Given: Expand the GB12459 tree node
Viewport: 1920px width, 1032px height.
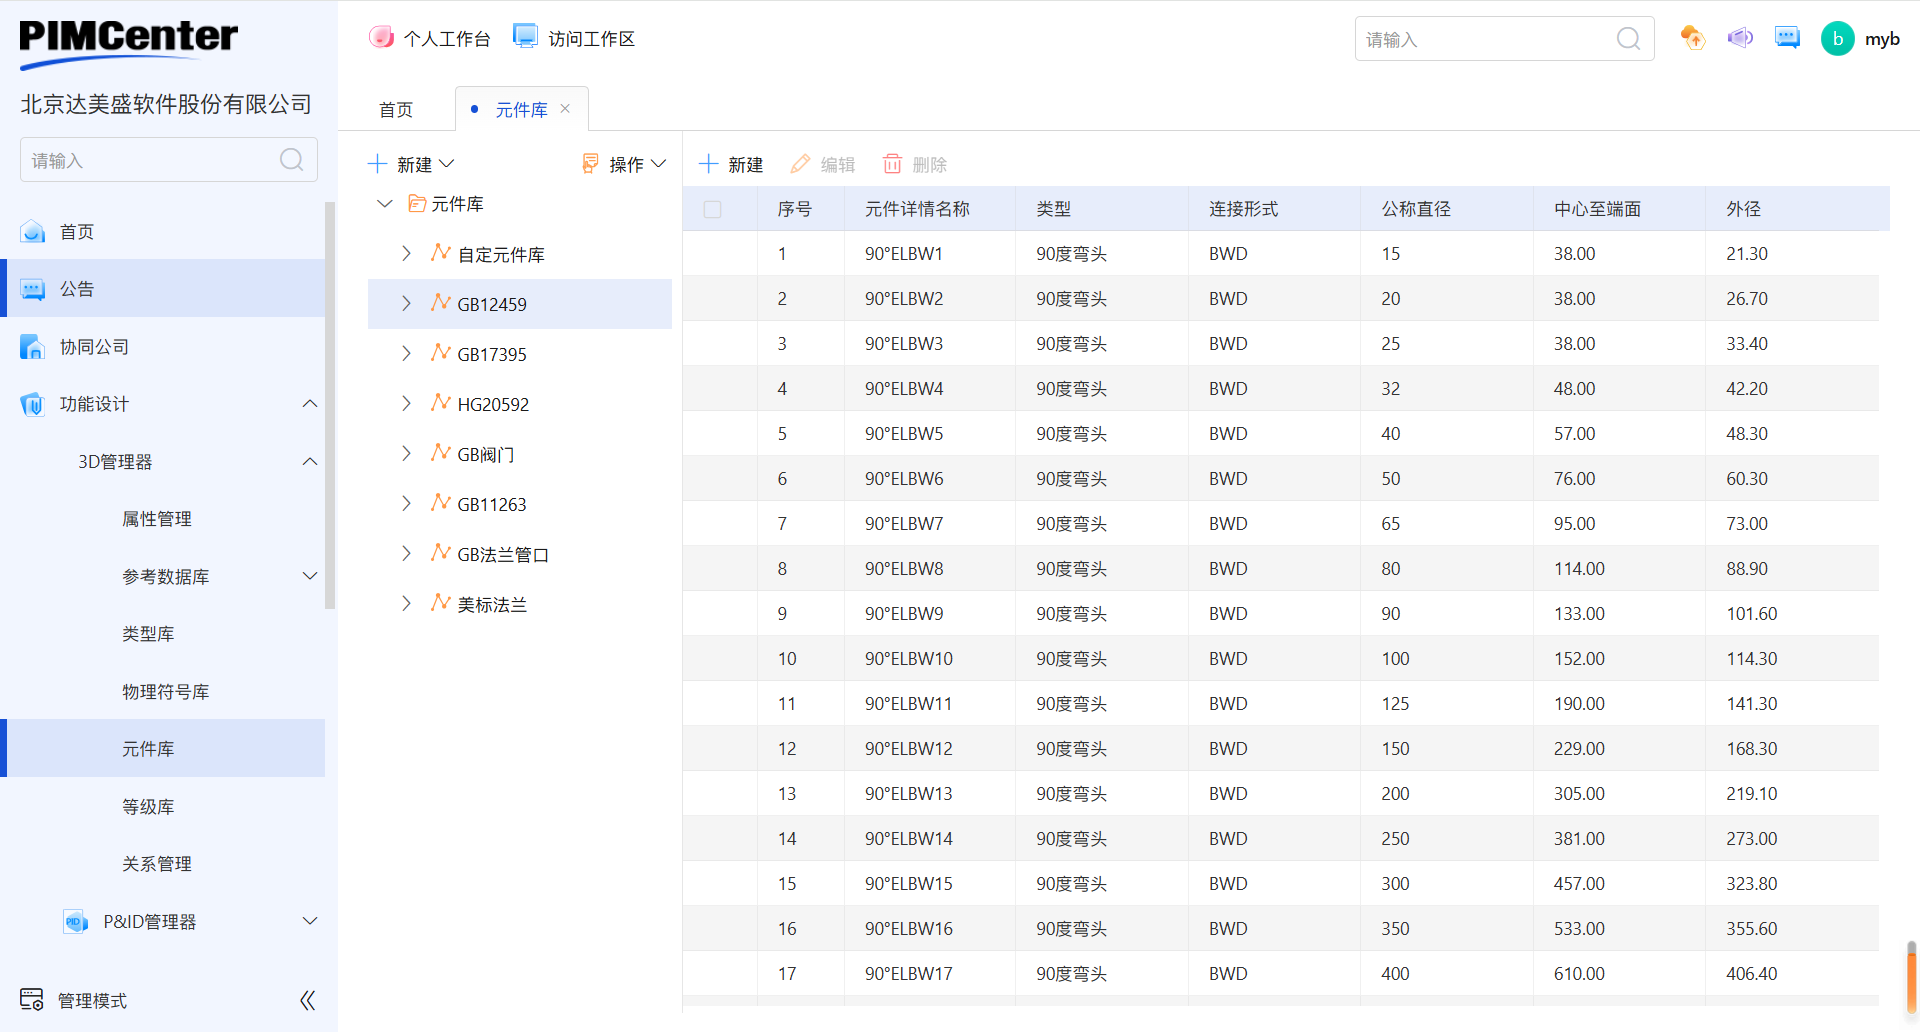Looking at the screenshot, I should coord(406,304).
